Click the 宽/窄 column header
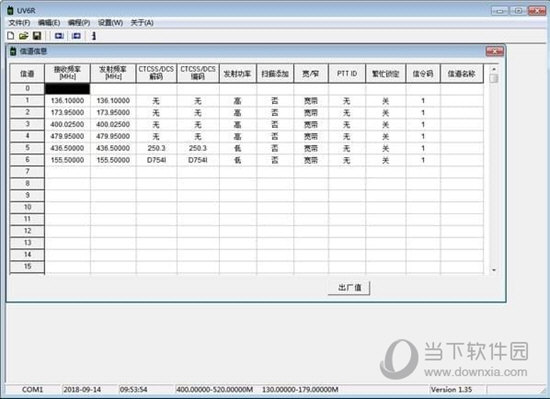This screenshot has width=550, height=399. pos(311,74)
